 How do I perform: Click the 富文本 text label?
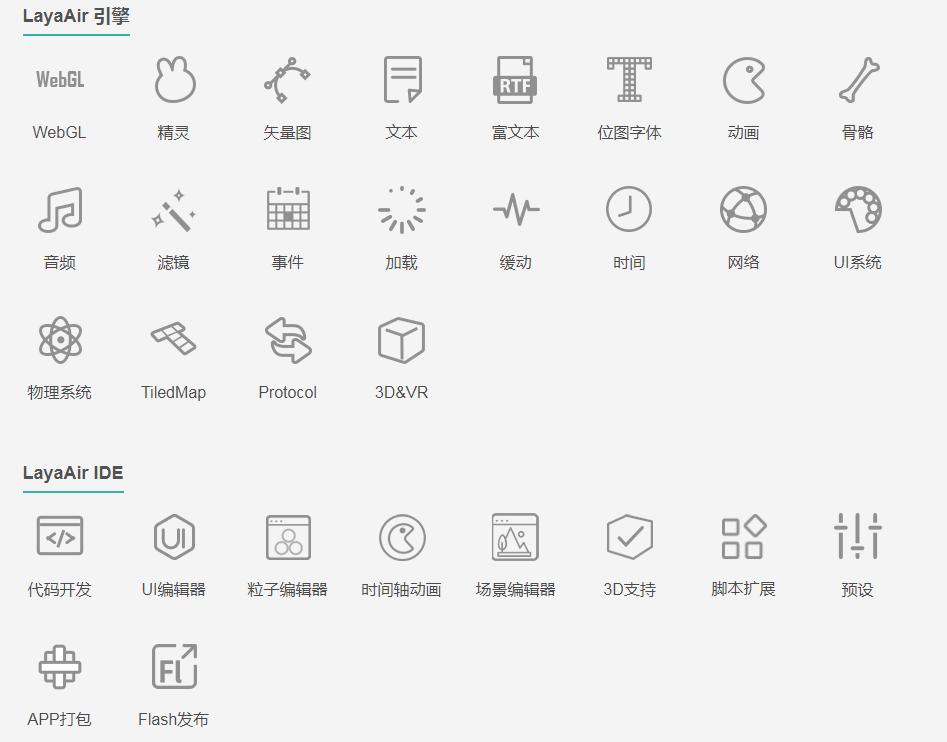[515, 132]
